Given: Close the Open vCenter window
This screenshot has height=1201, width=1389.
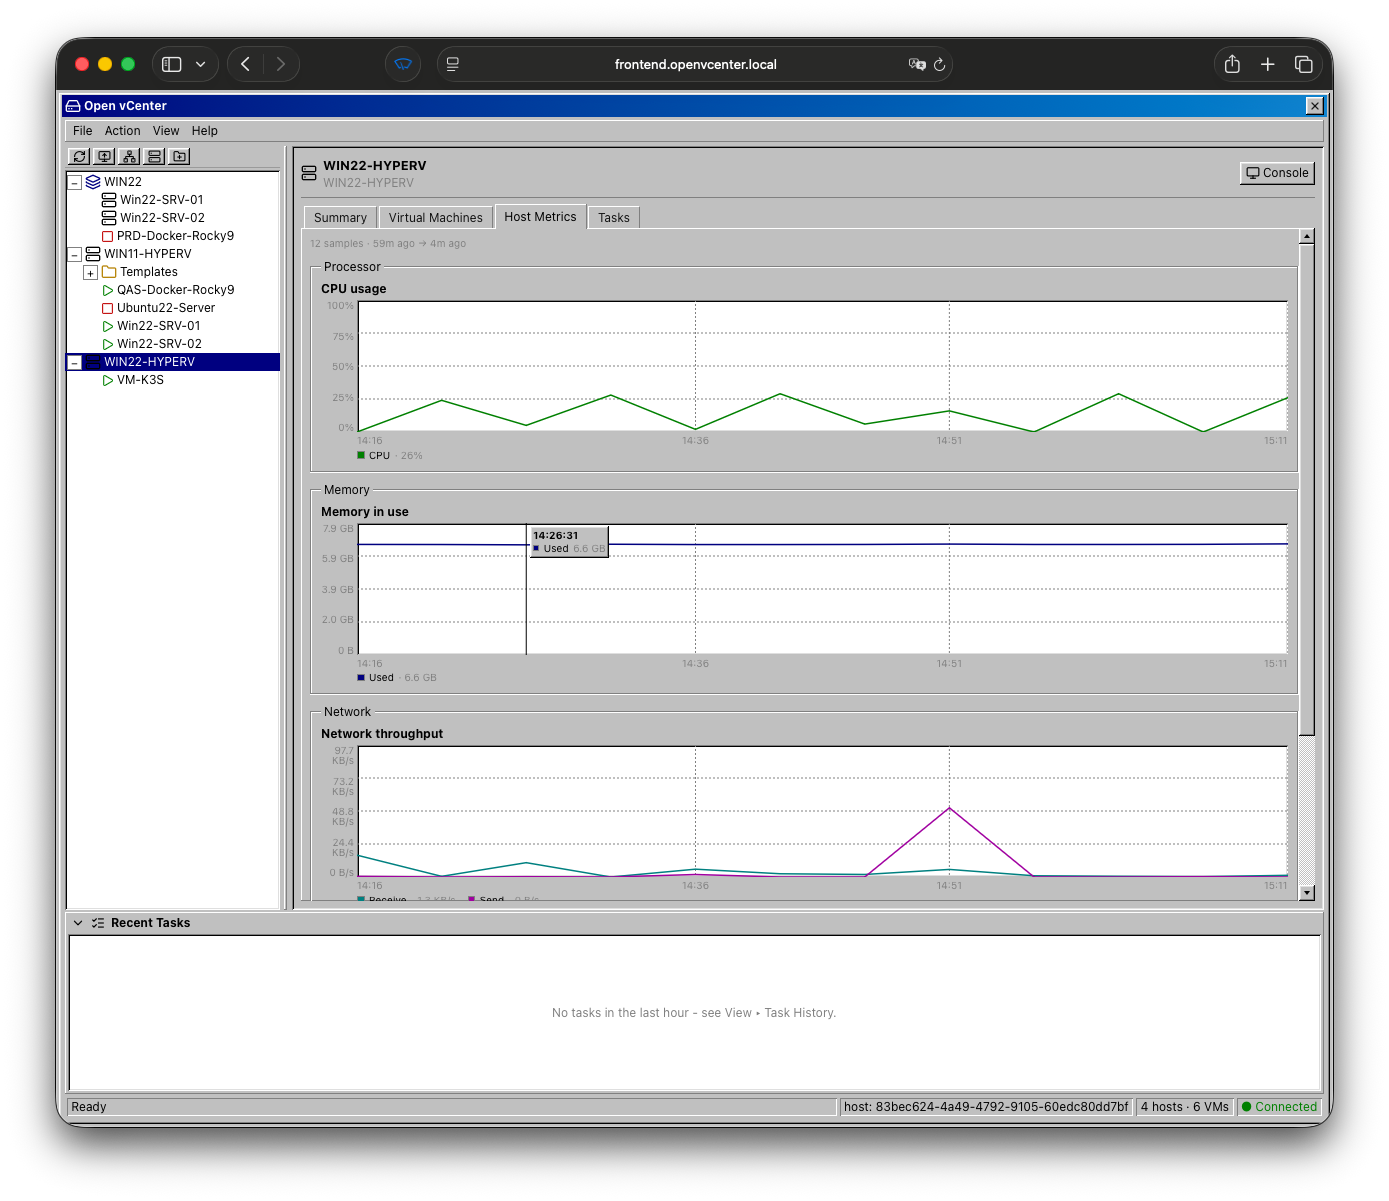Looking at the screenshot, I should [1315, 106].
